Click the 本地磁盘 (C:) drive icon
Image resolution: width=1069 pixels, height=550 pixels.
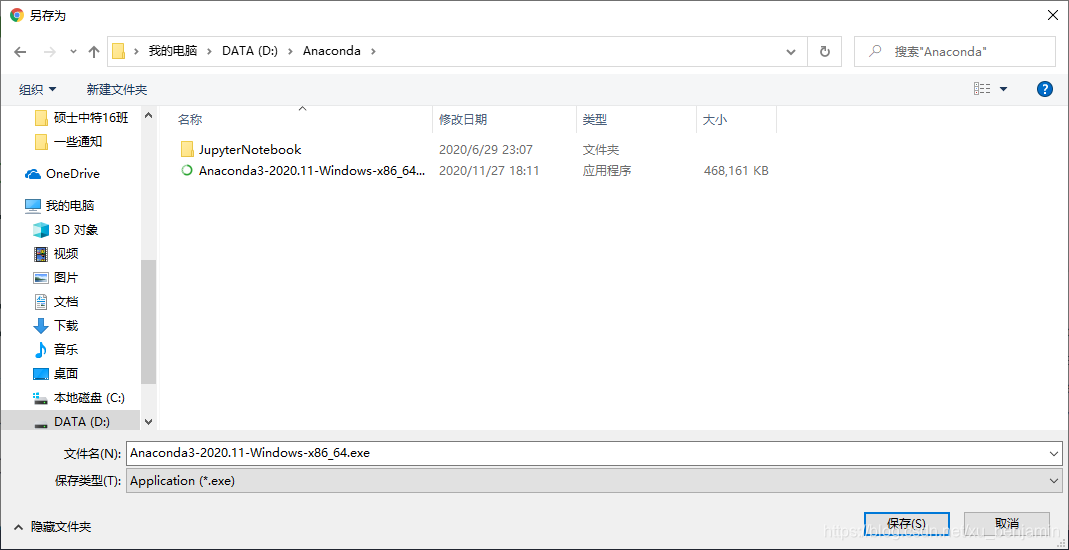[x=42, y=397]
